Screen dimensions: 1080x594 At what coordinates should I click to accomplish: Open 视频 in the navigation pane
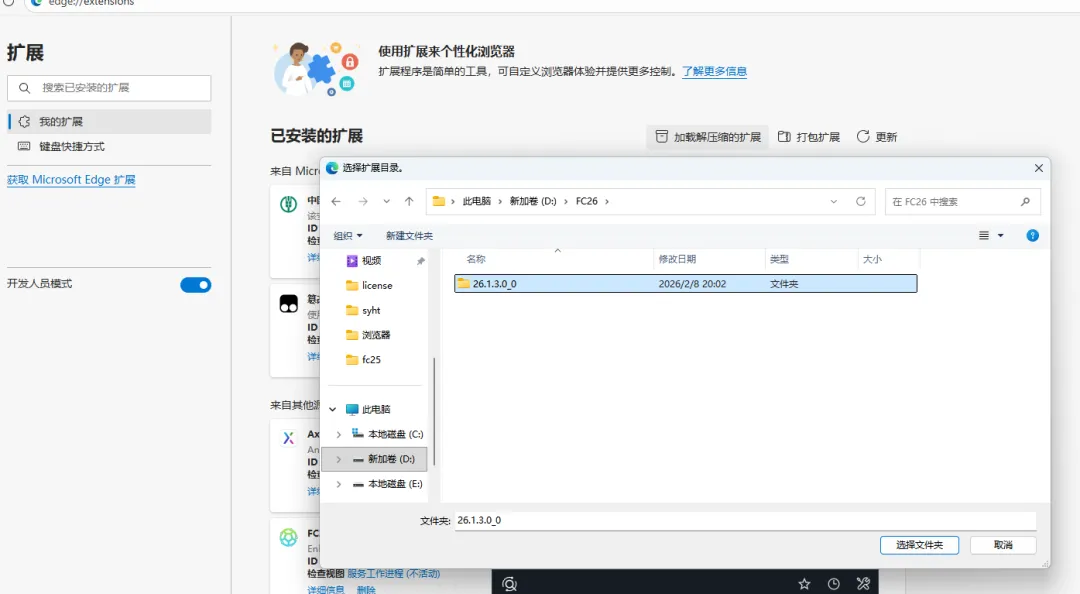coord(371,260)
